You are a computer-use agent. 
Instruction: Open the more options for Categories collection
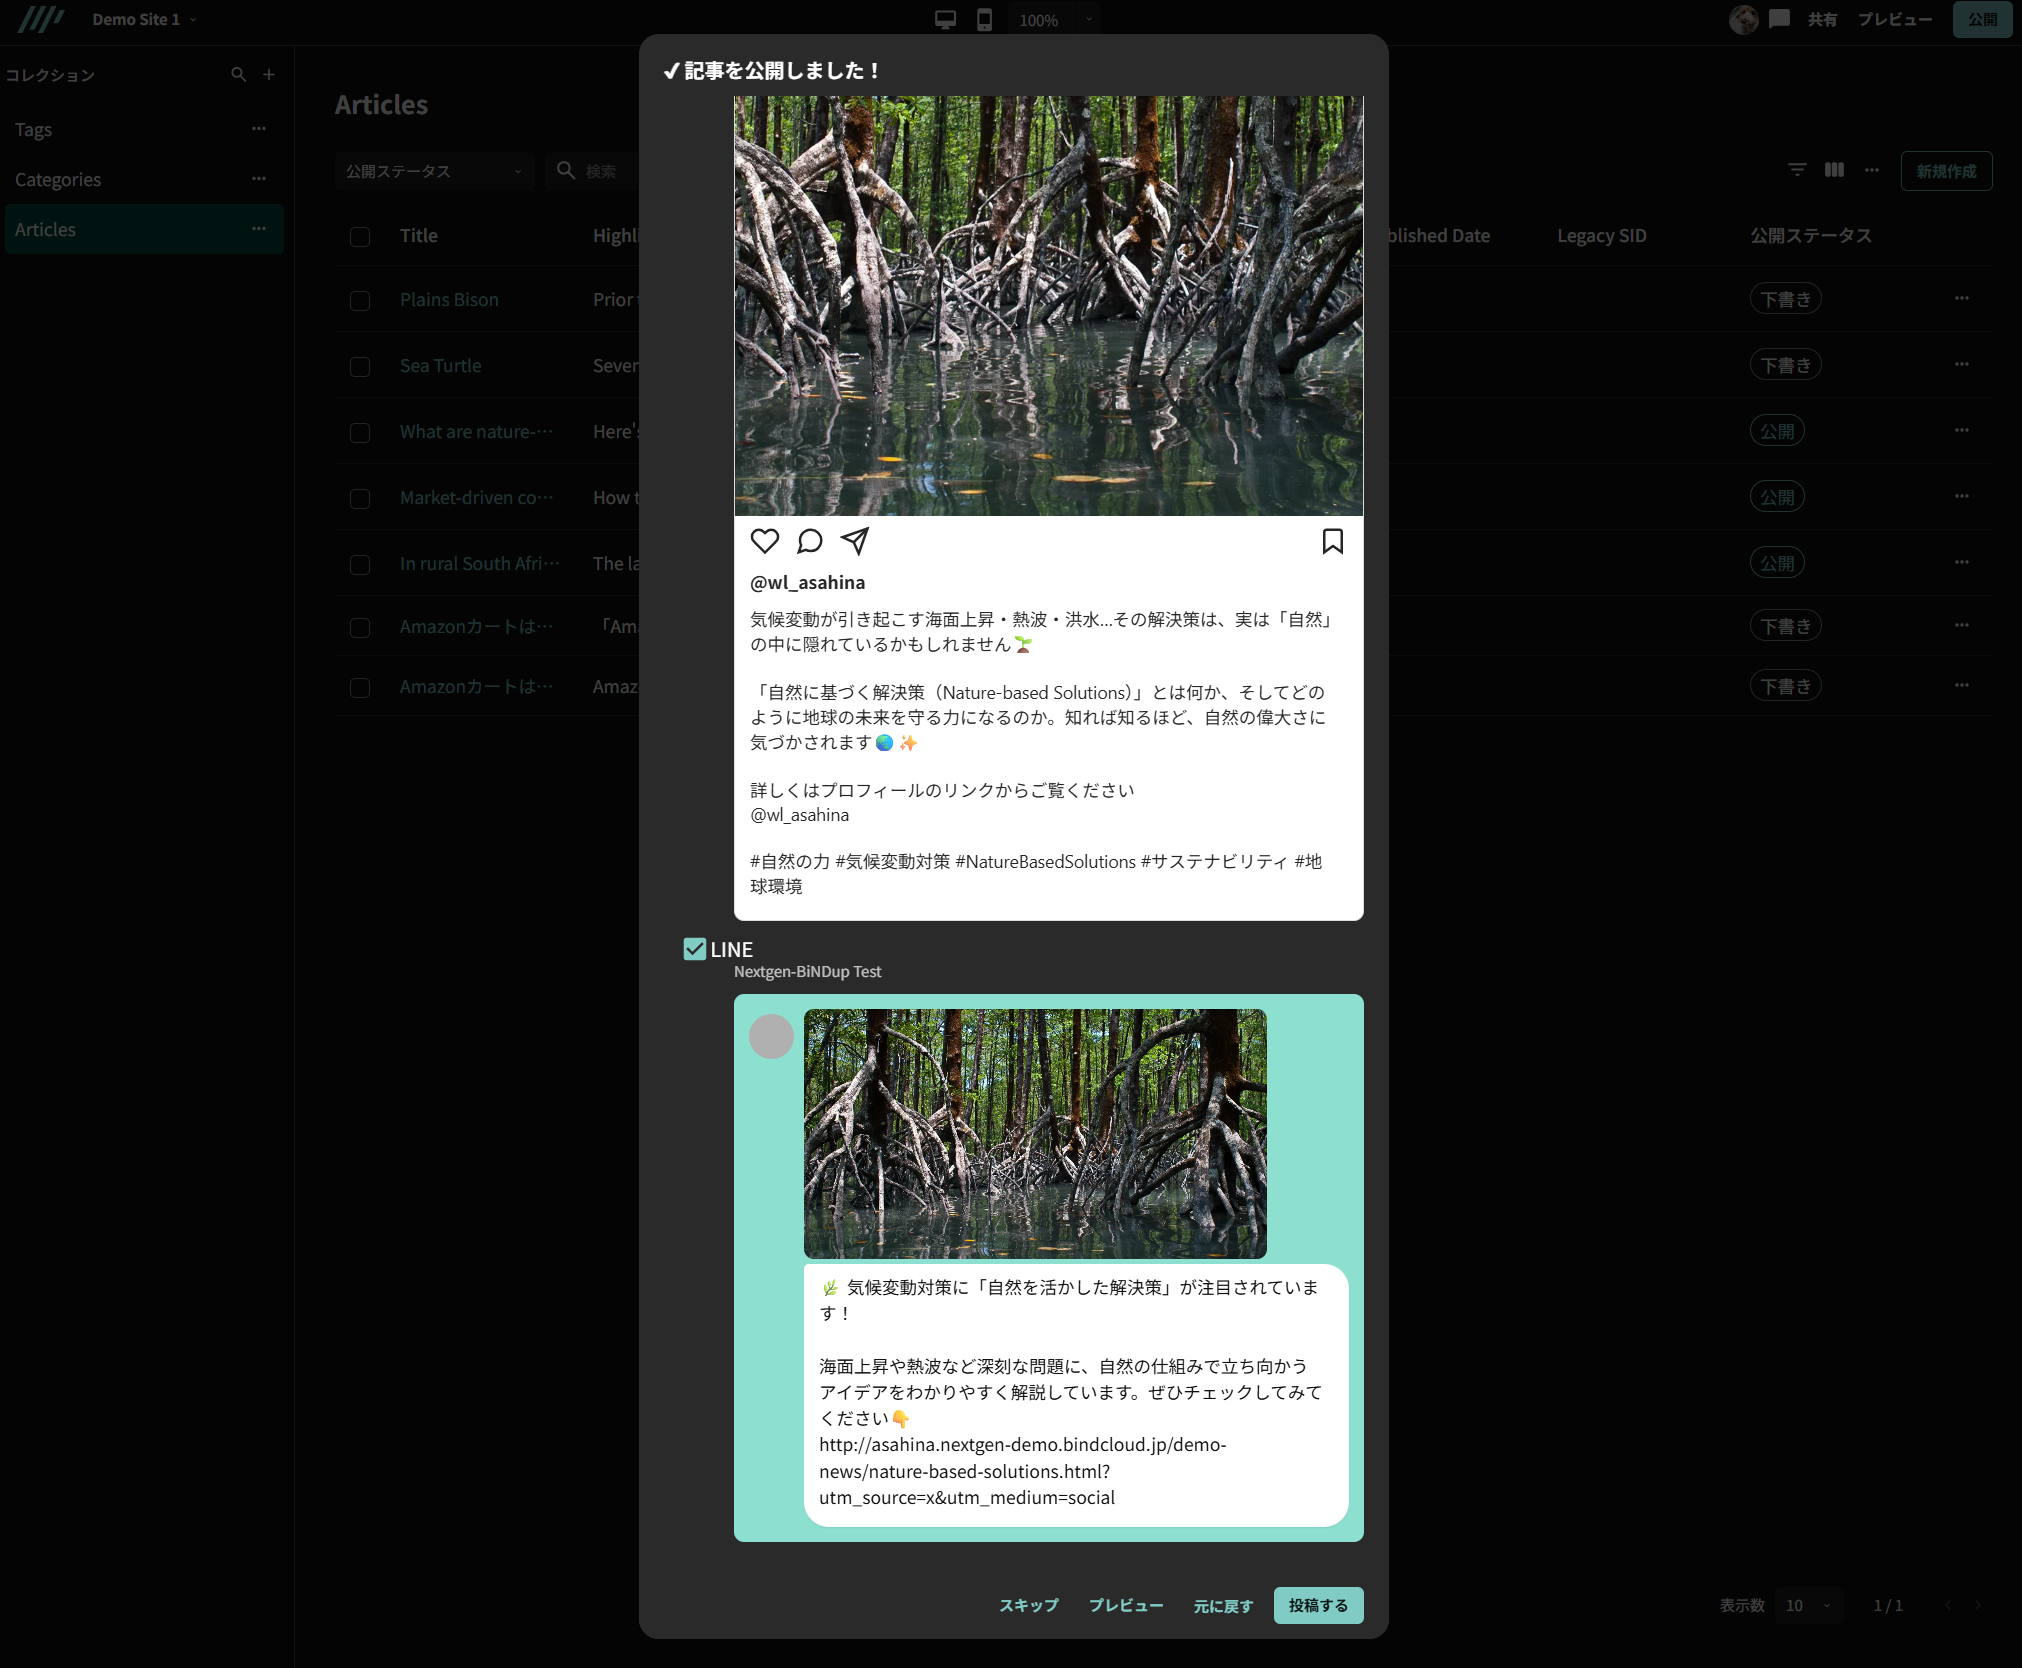[259, 179]
